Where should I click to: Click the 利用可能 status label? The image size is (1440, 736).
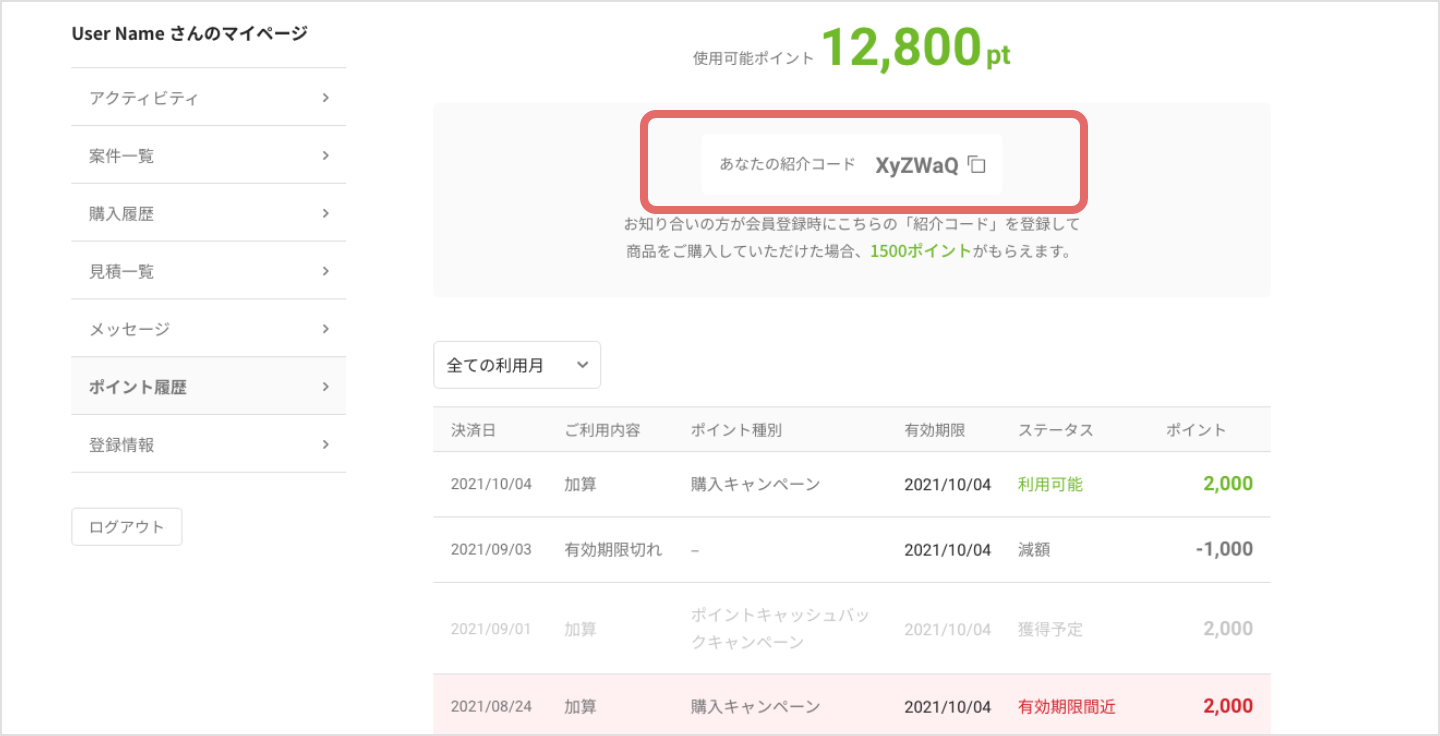pyautogui.click(x=1048, y=483)
